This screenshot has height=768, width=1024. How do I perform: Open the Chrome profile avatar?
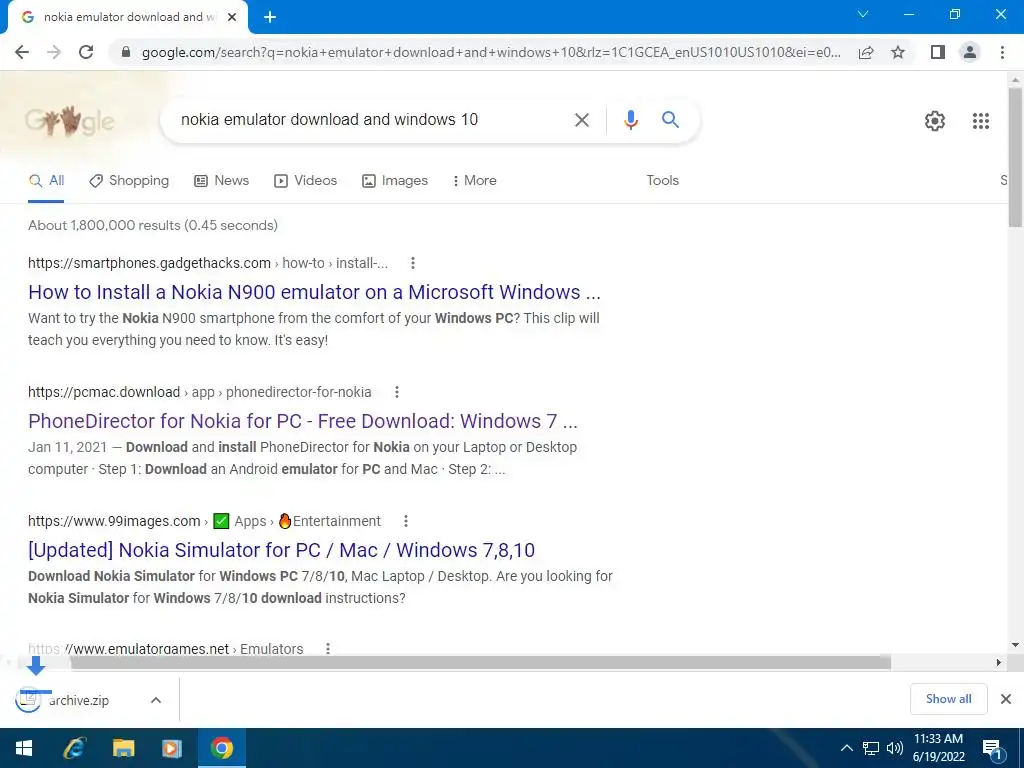[970, 52]
